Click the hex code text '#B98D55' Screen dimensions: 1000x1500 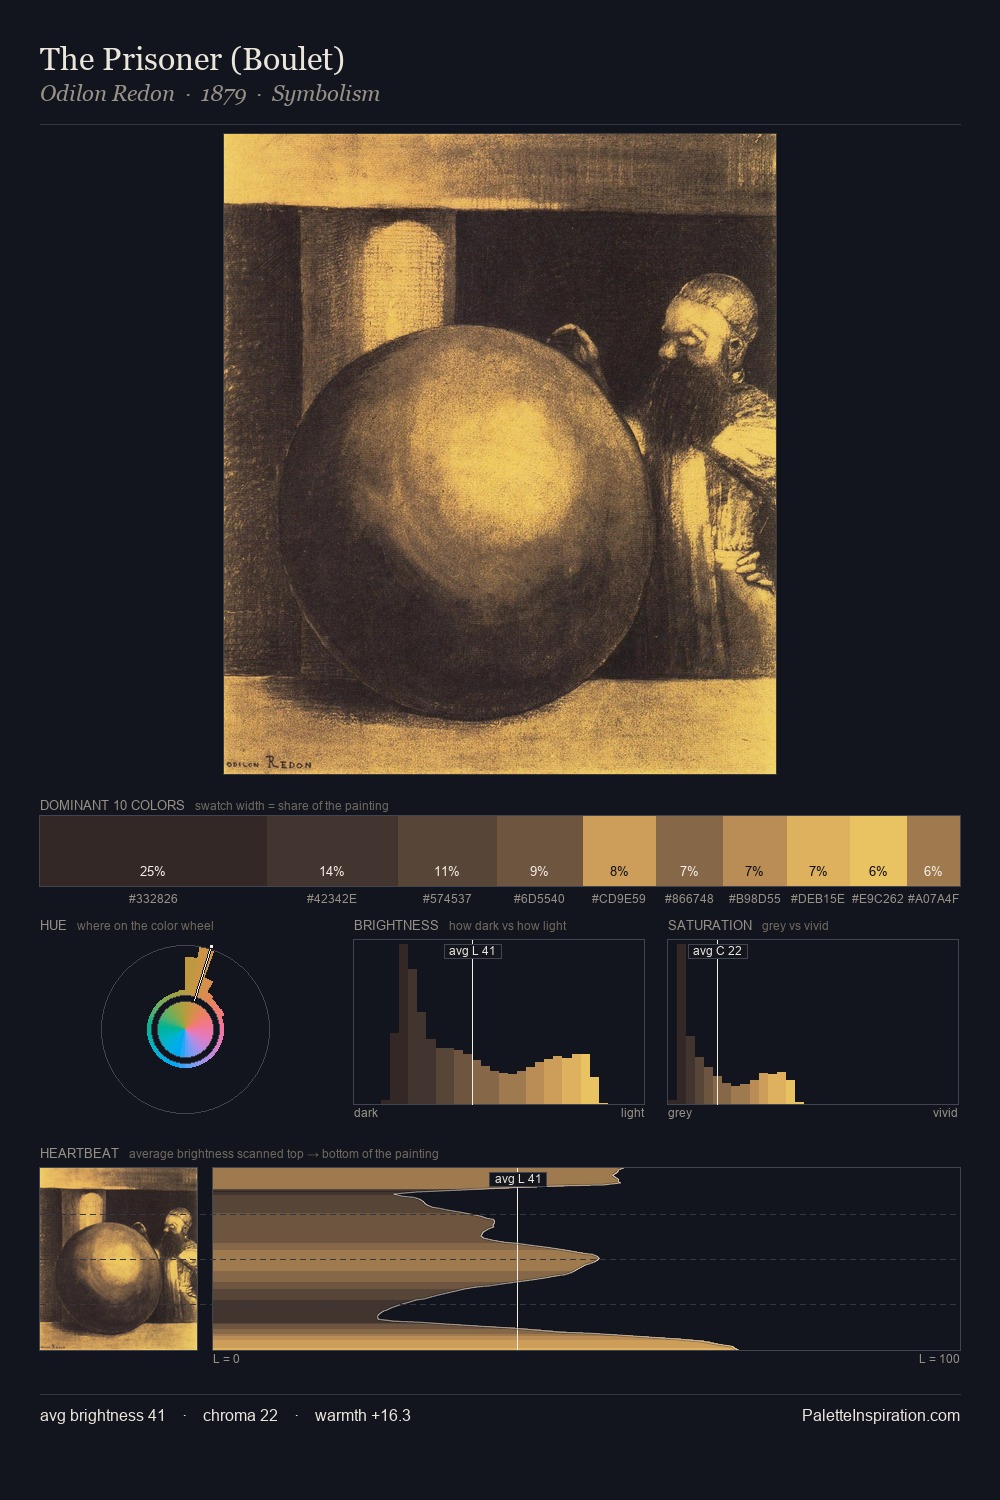(755, 899)
